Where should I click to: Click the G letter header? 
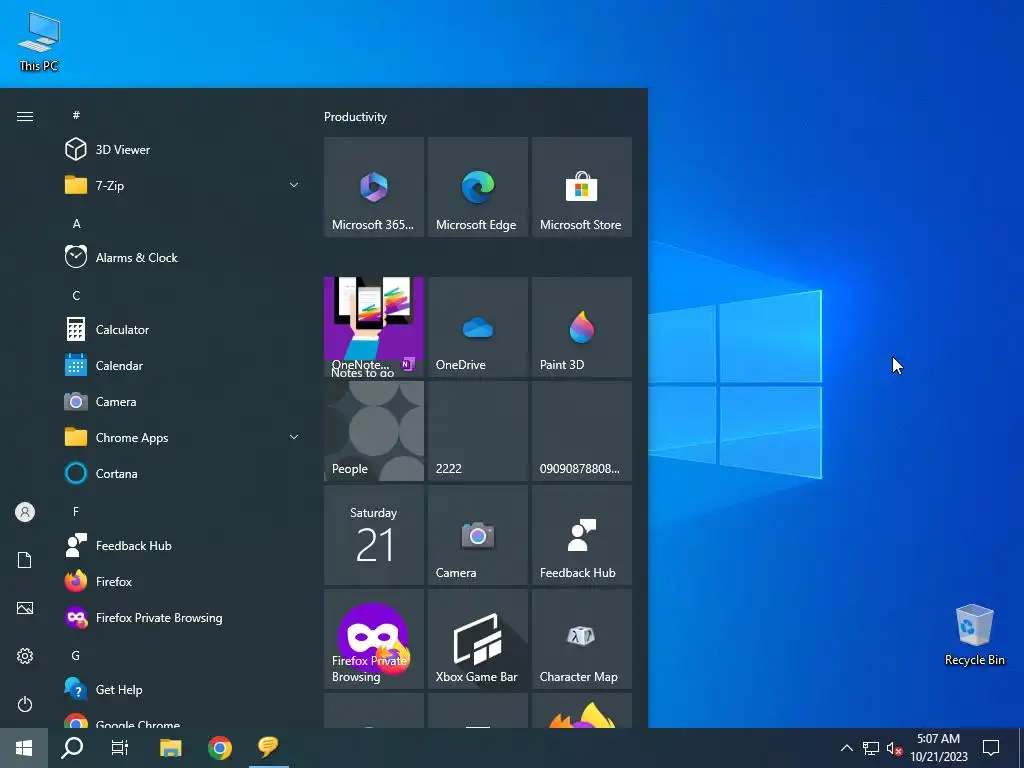pos(76,656)
